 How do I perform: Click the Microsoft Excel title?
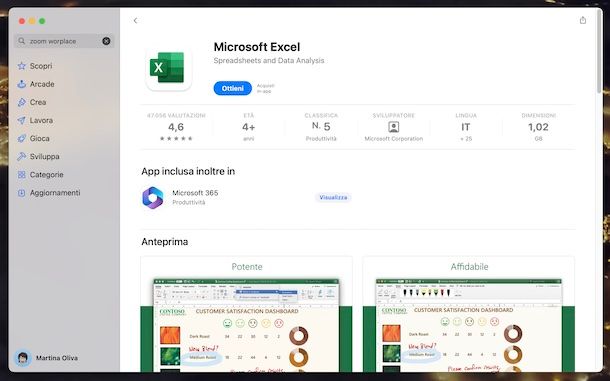click(x=257, y=47)
